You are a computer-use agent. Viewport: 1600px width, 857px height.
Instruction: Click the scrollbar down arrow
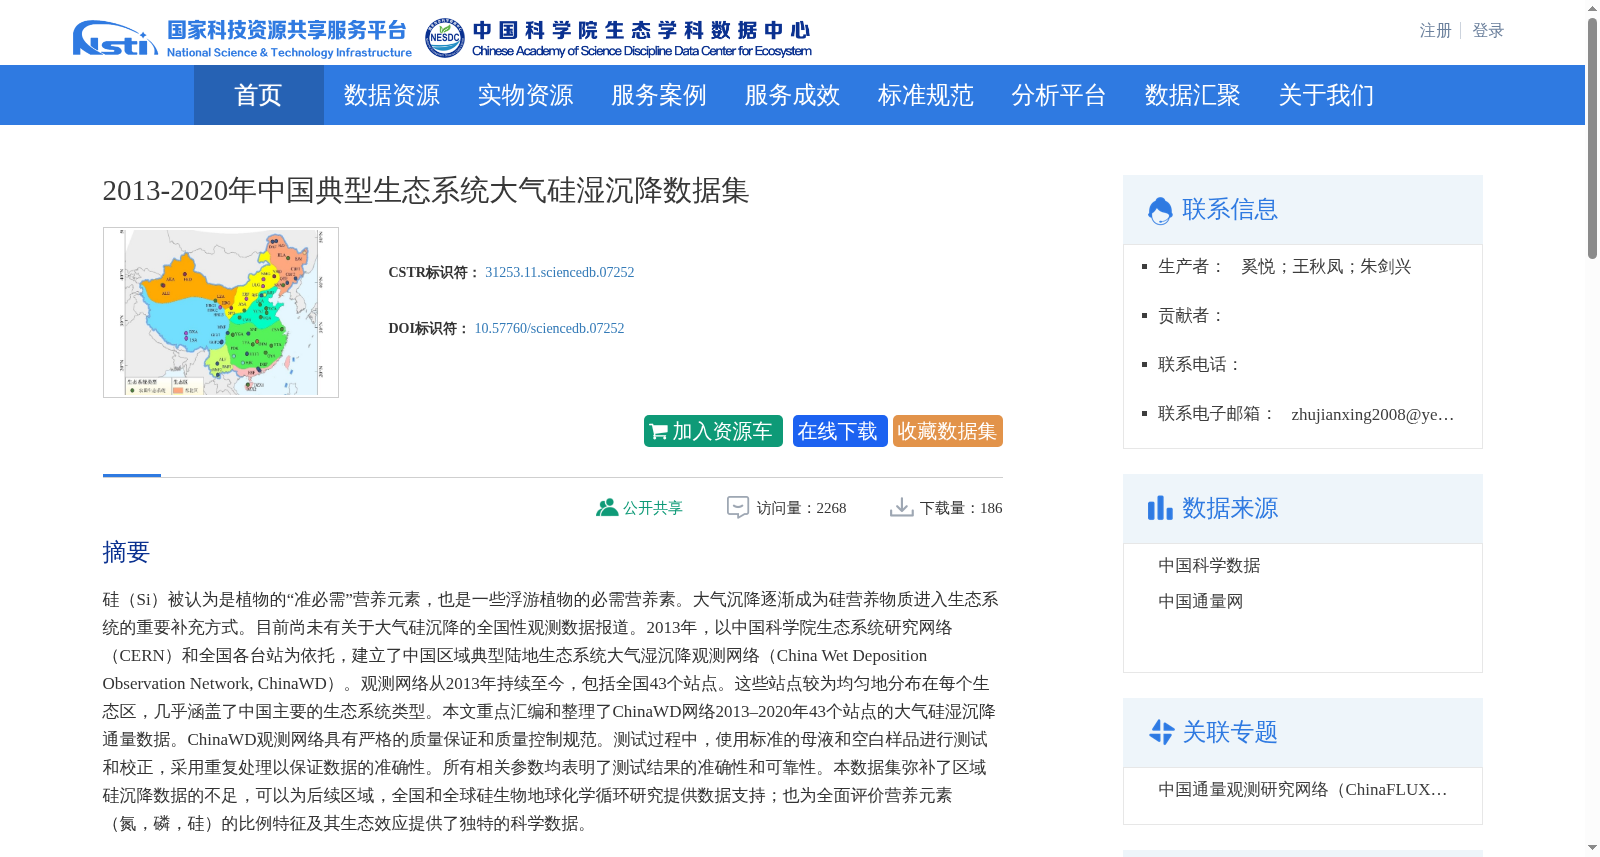click(1592, 848)
